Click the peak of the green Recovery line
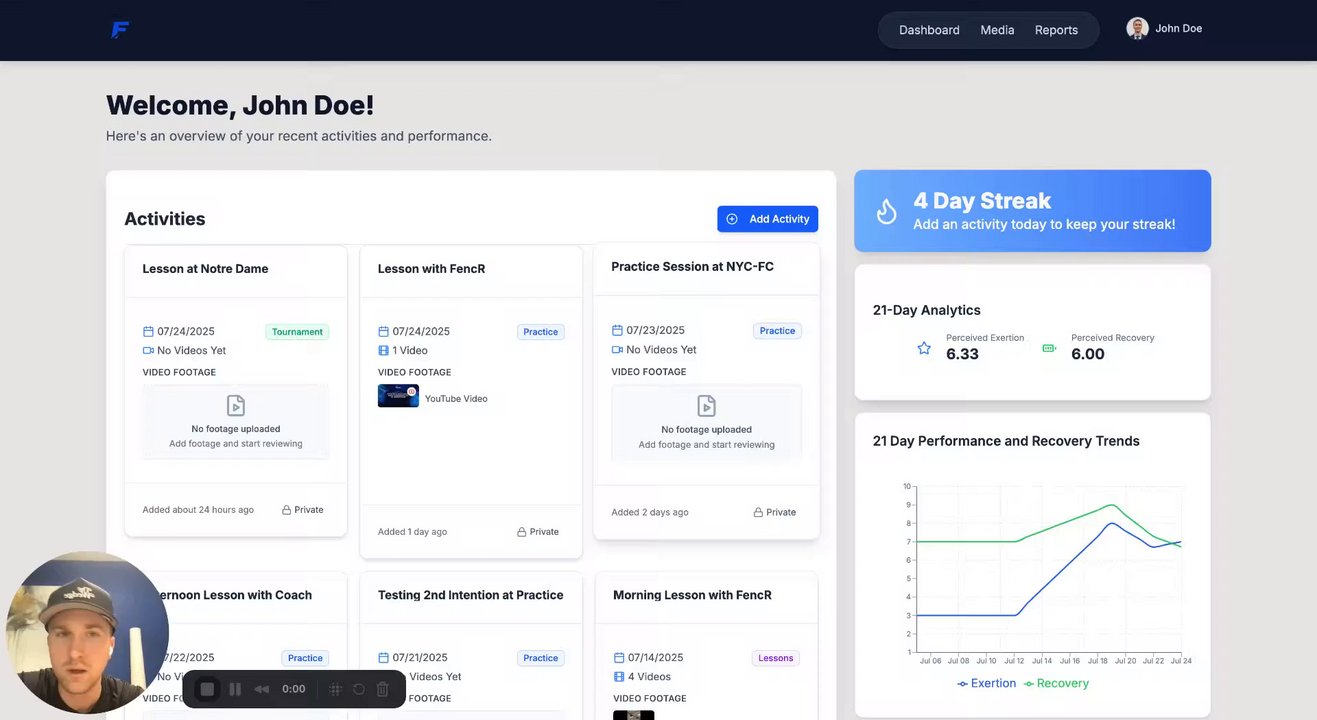The width and height of the screenshot is (1317, 720). tap(1111, 505)
